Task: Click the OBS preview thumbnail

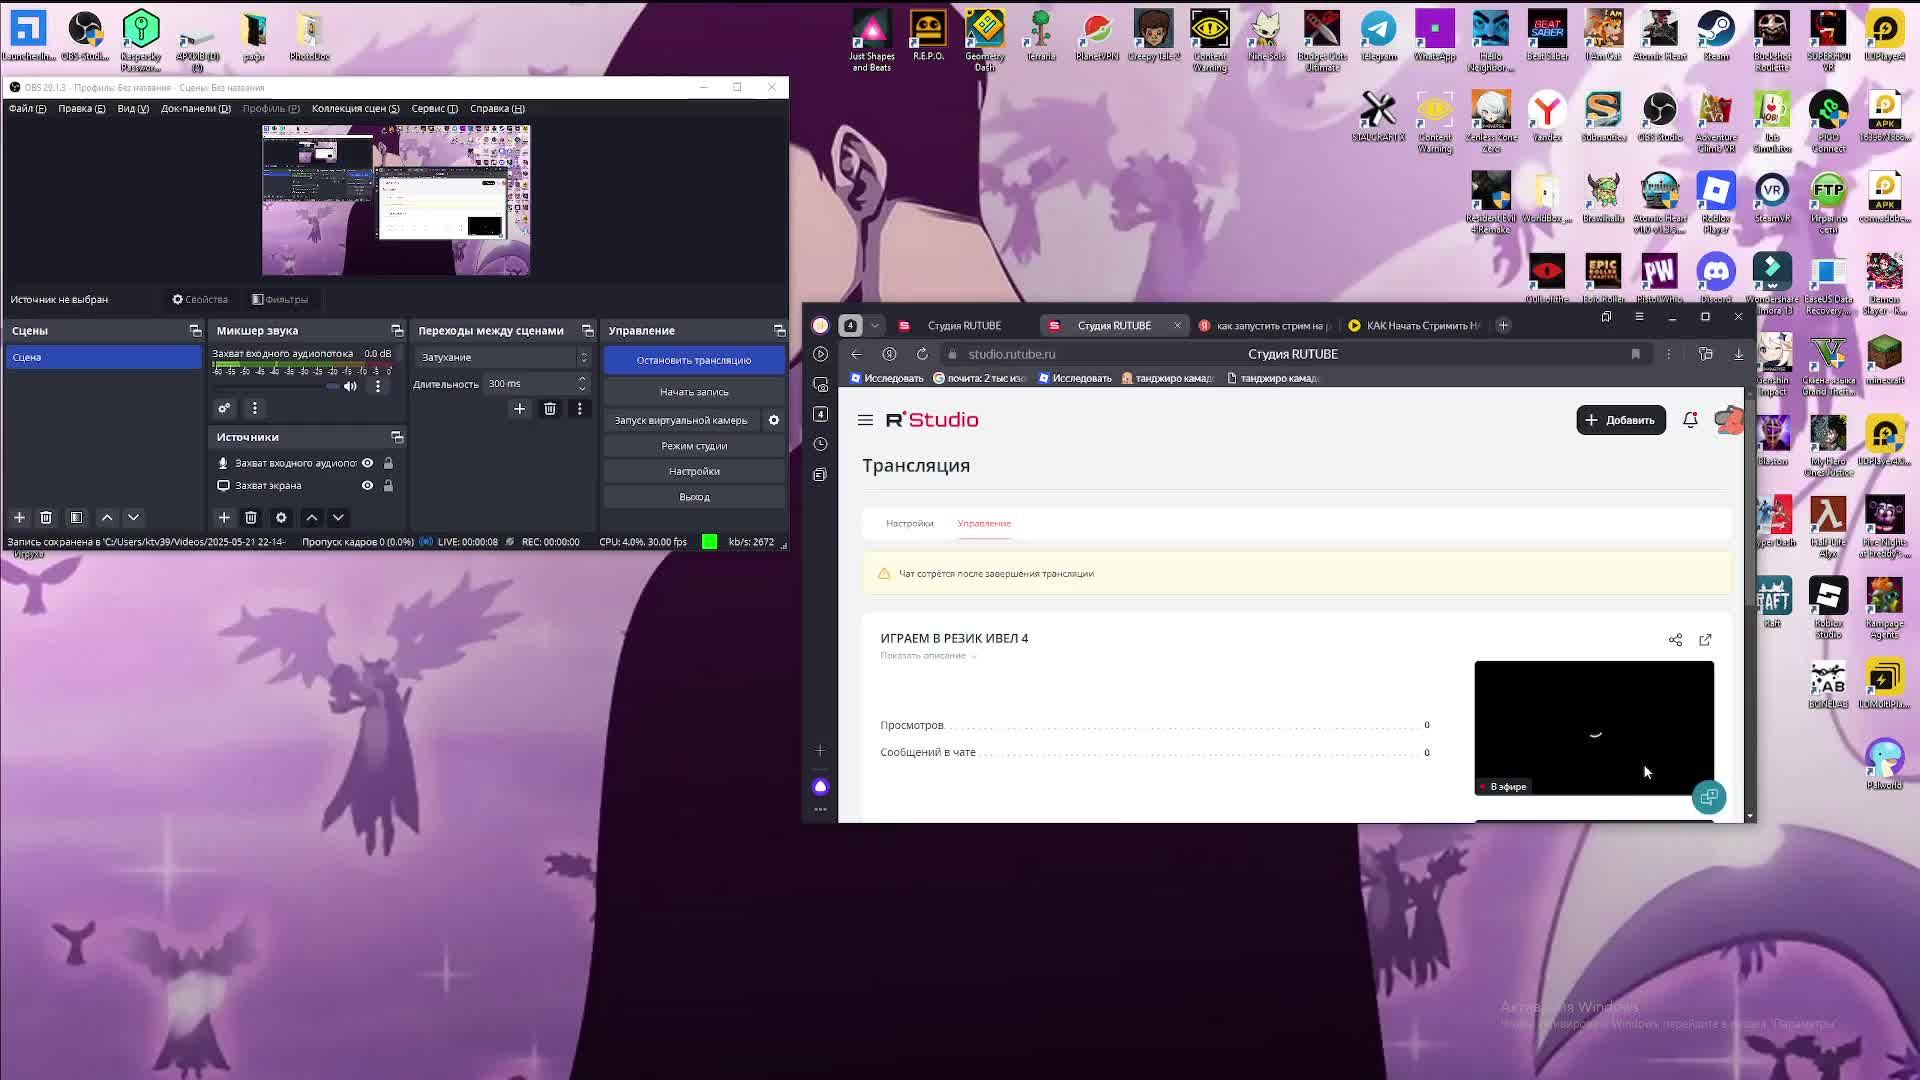Action: point(396,200)
